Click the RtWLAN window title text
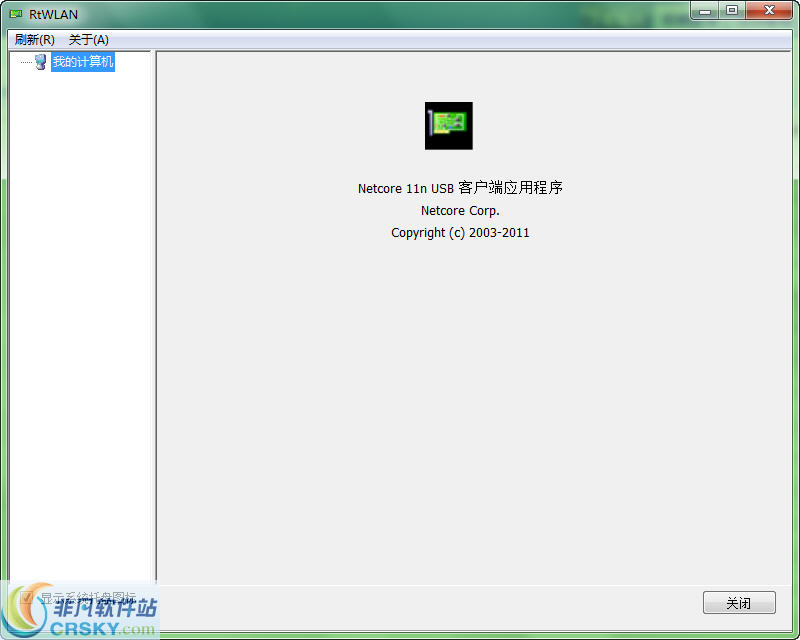The height and width of the screenshot is (640, 800). click(53, 14)
